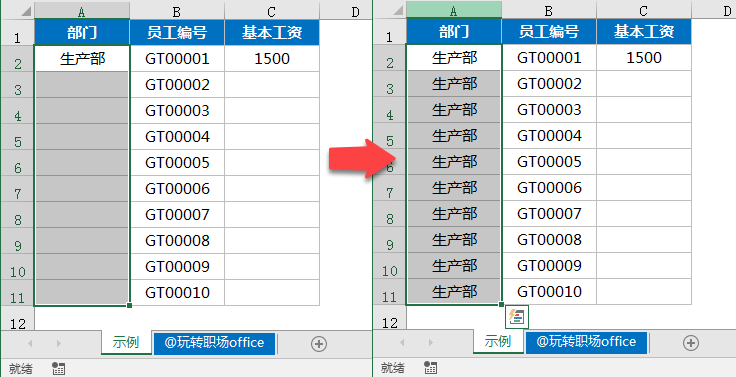
Task: Click the 基本工资 header cell in right sheet
Action: click(644, 31)
